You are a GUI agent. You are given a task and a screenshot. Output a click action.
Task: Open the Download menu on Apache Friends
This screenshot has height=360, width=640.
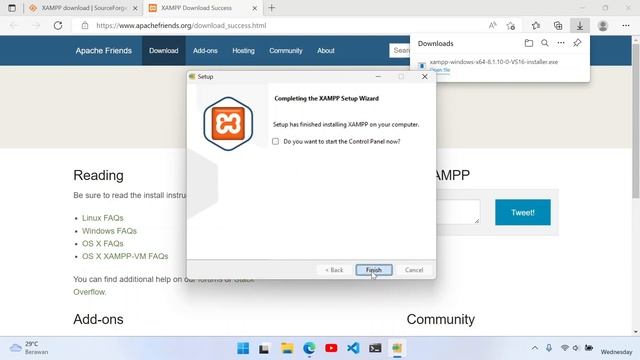coord(163,51)
